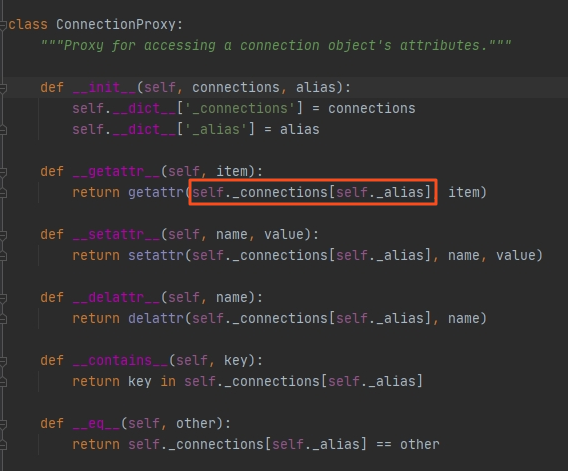
Task: Click the 'in' keyword in __contains__ return
Action: (x=168, y=382)
